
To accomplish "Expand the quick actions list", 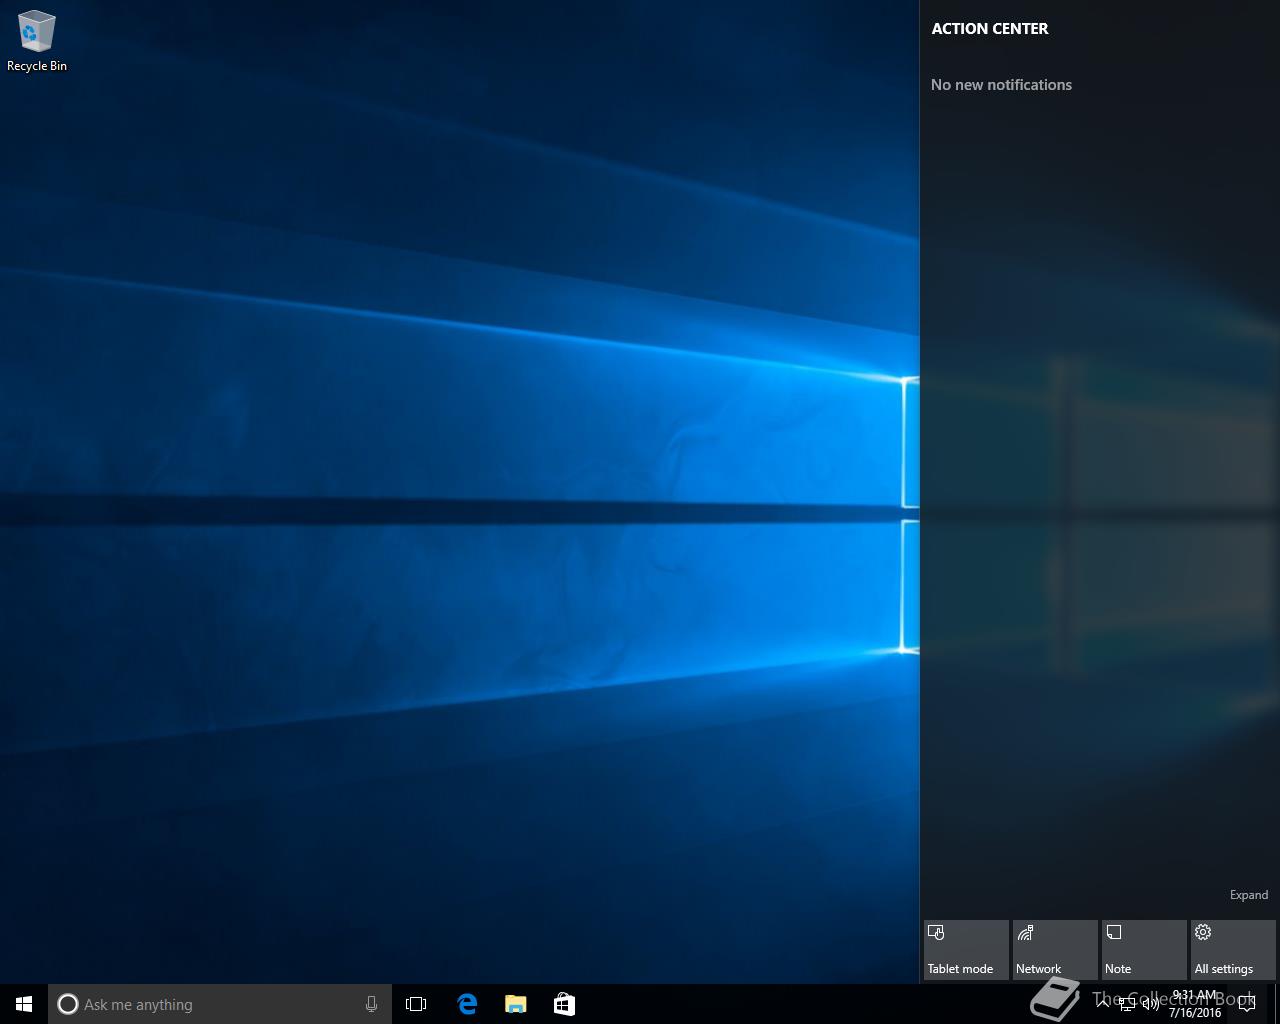I will 1249,895.
